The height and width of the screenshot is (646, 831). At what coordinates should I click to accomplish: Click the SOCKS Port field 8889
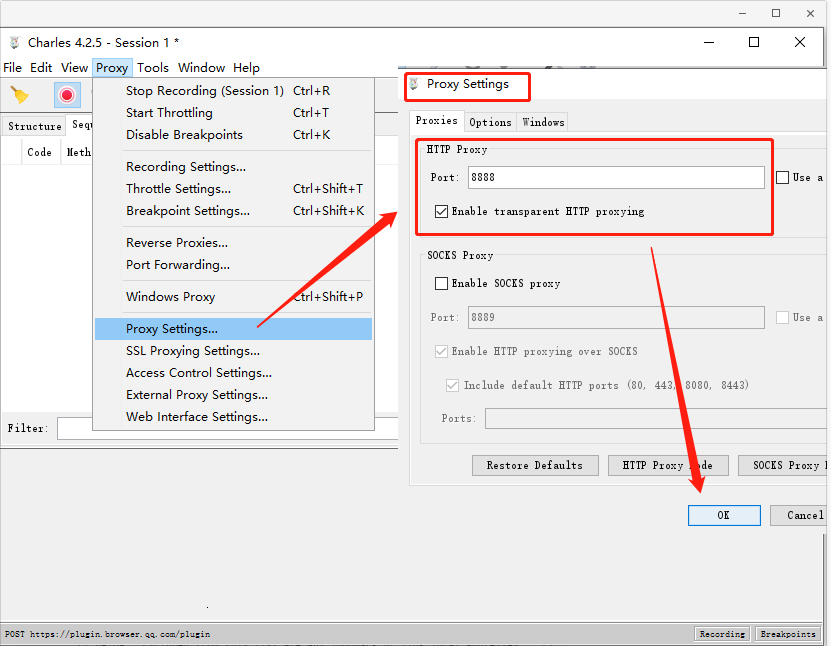click(x=616, y=317)
